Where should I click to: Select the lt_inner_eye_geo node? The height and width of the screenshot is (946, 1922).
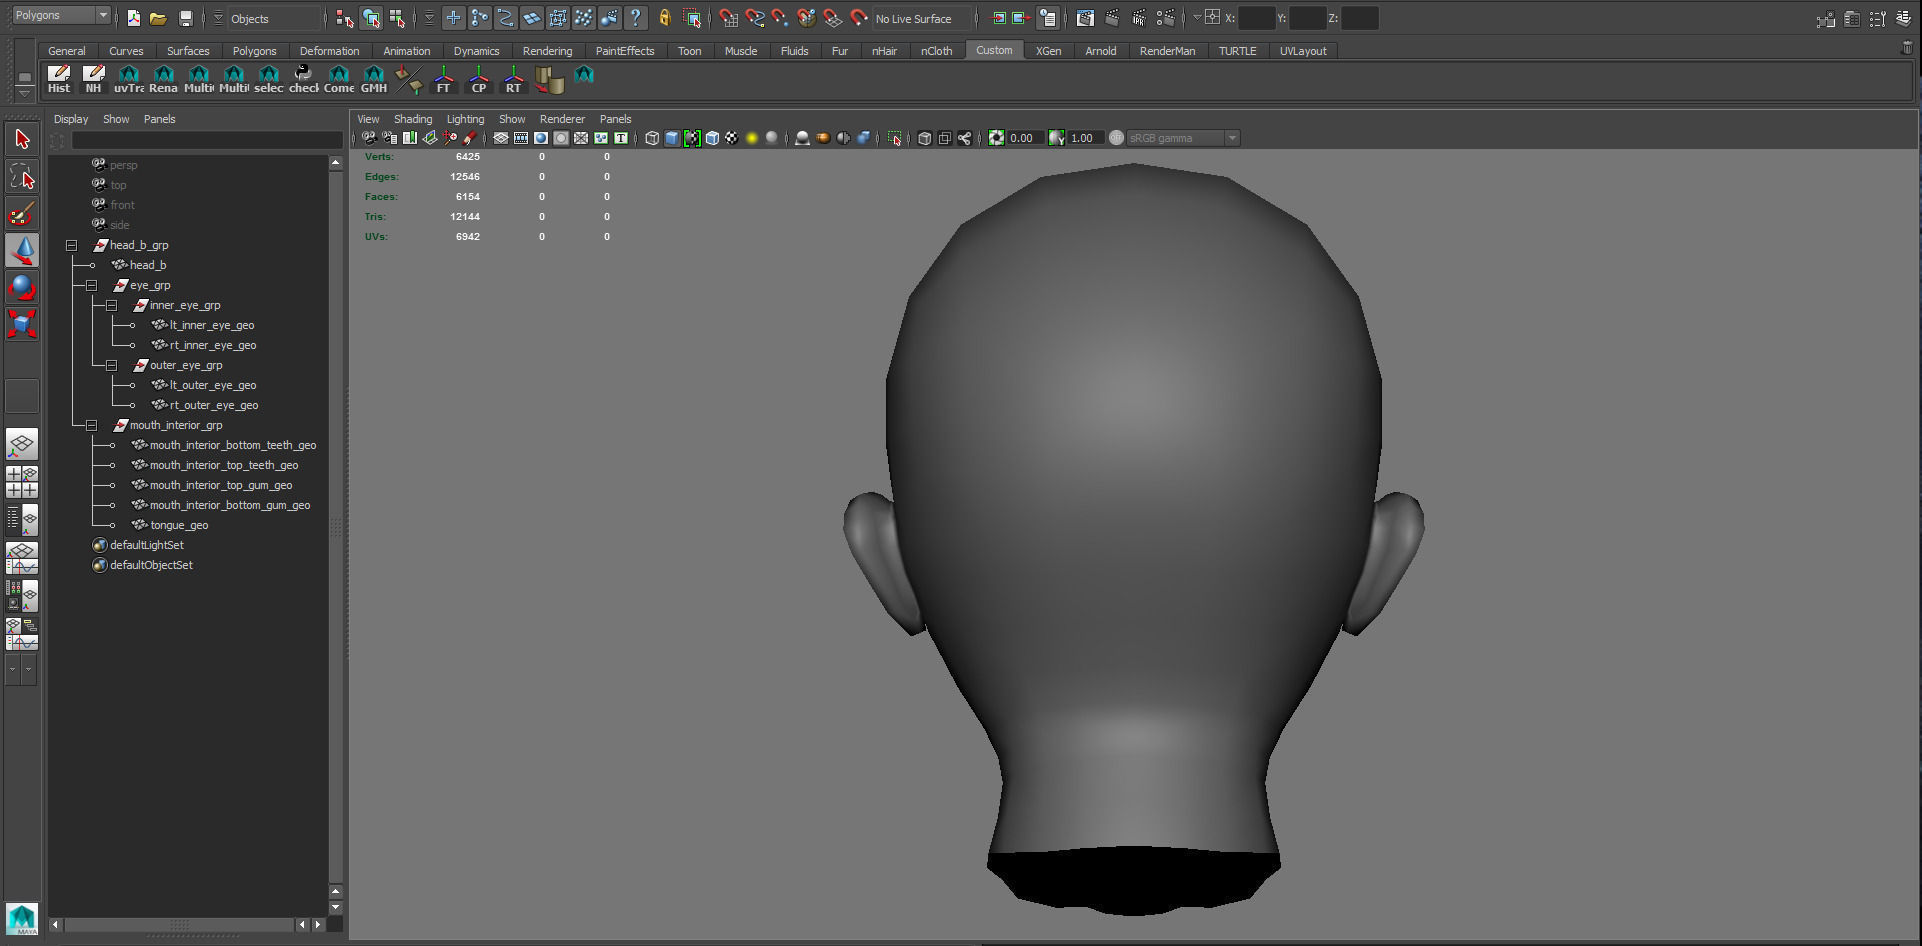coord(212,325)
